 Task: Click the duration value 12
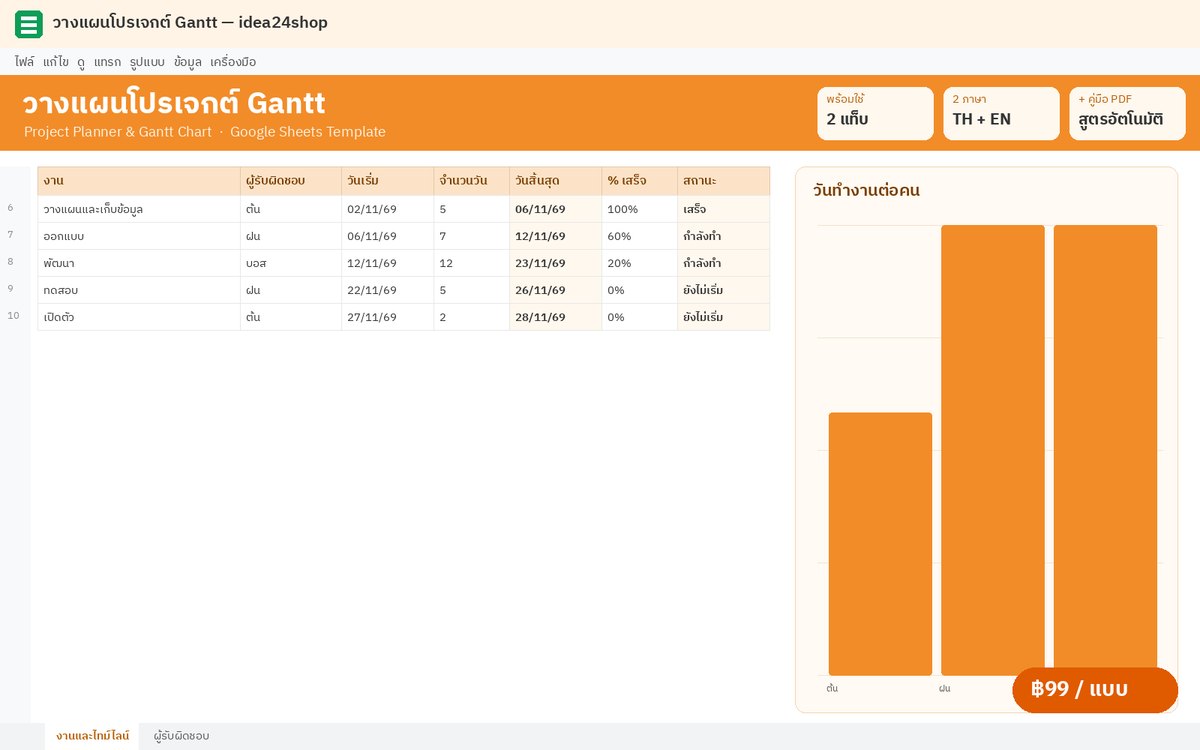tap(472, 263)
